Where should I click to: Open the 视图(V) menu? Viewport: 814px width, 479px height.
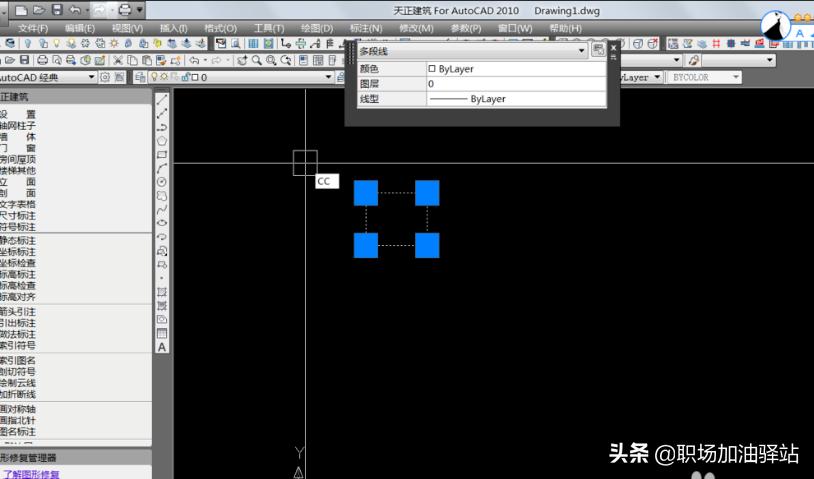127,29
